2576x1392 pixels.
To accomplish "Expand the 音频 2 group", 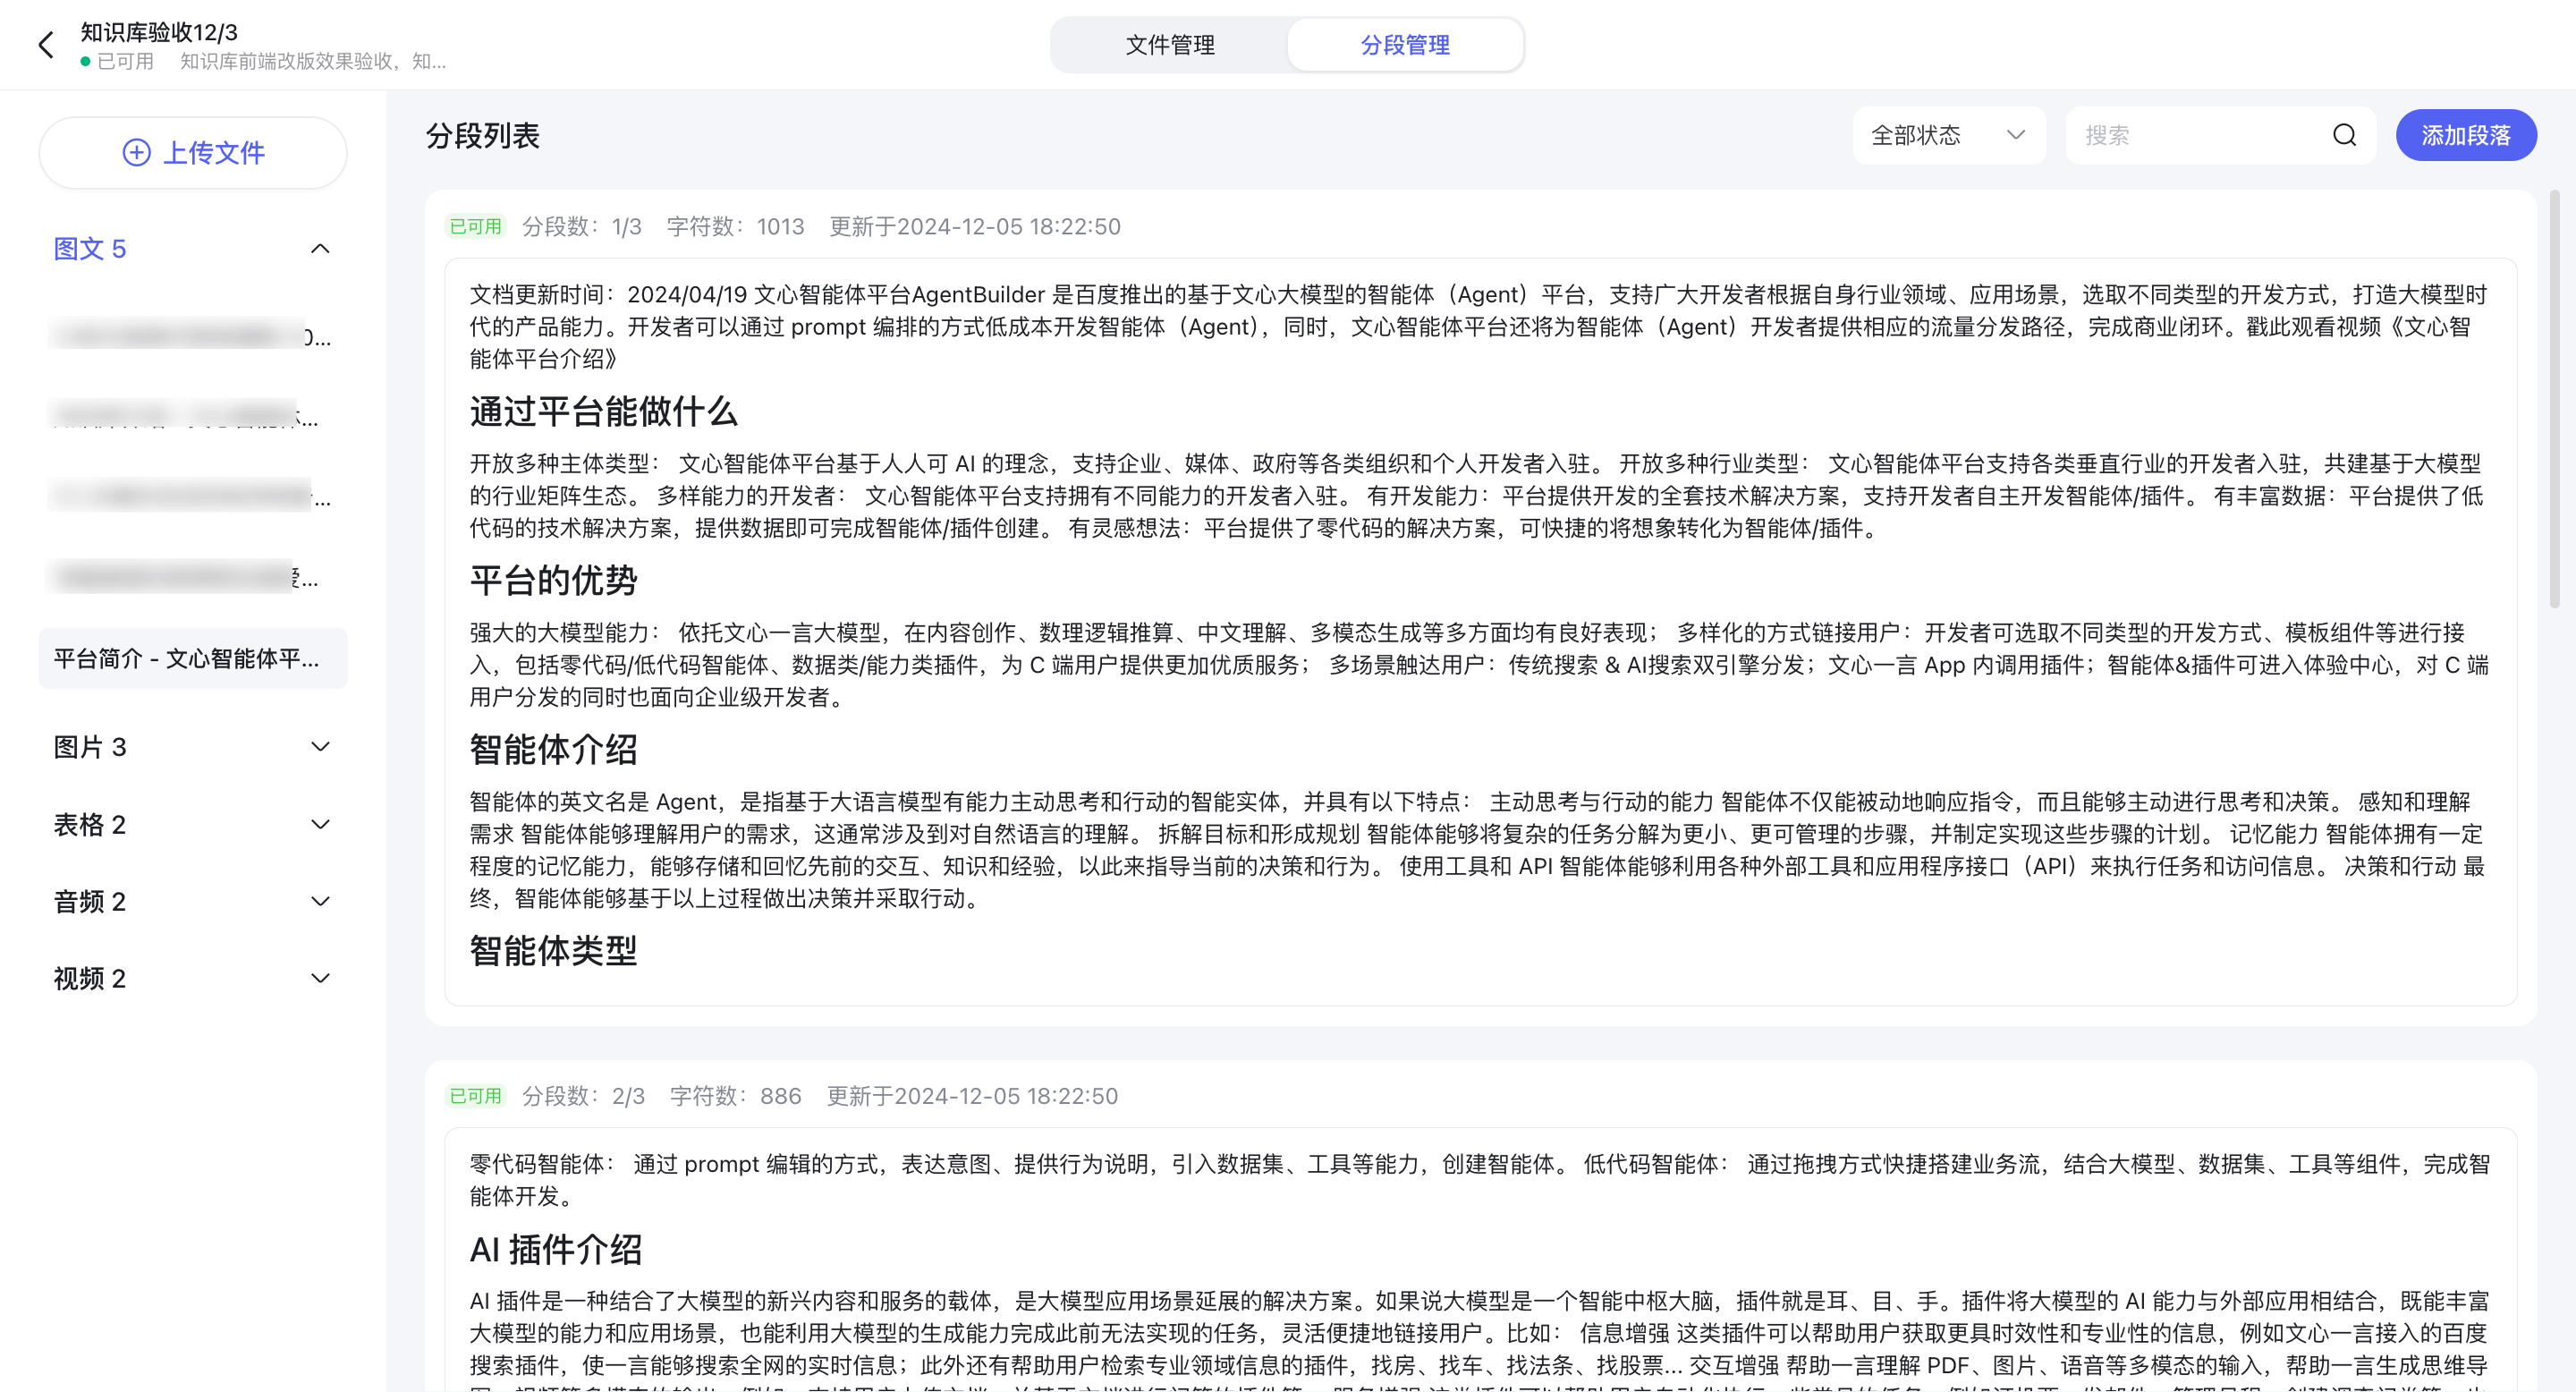I will click(320, 902).
